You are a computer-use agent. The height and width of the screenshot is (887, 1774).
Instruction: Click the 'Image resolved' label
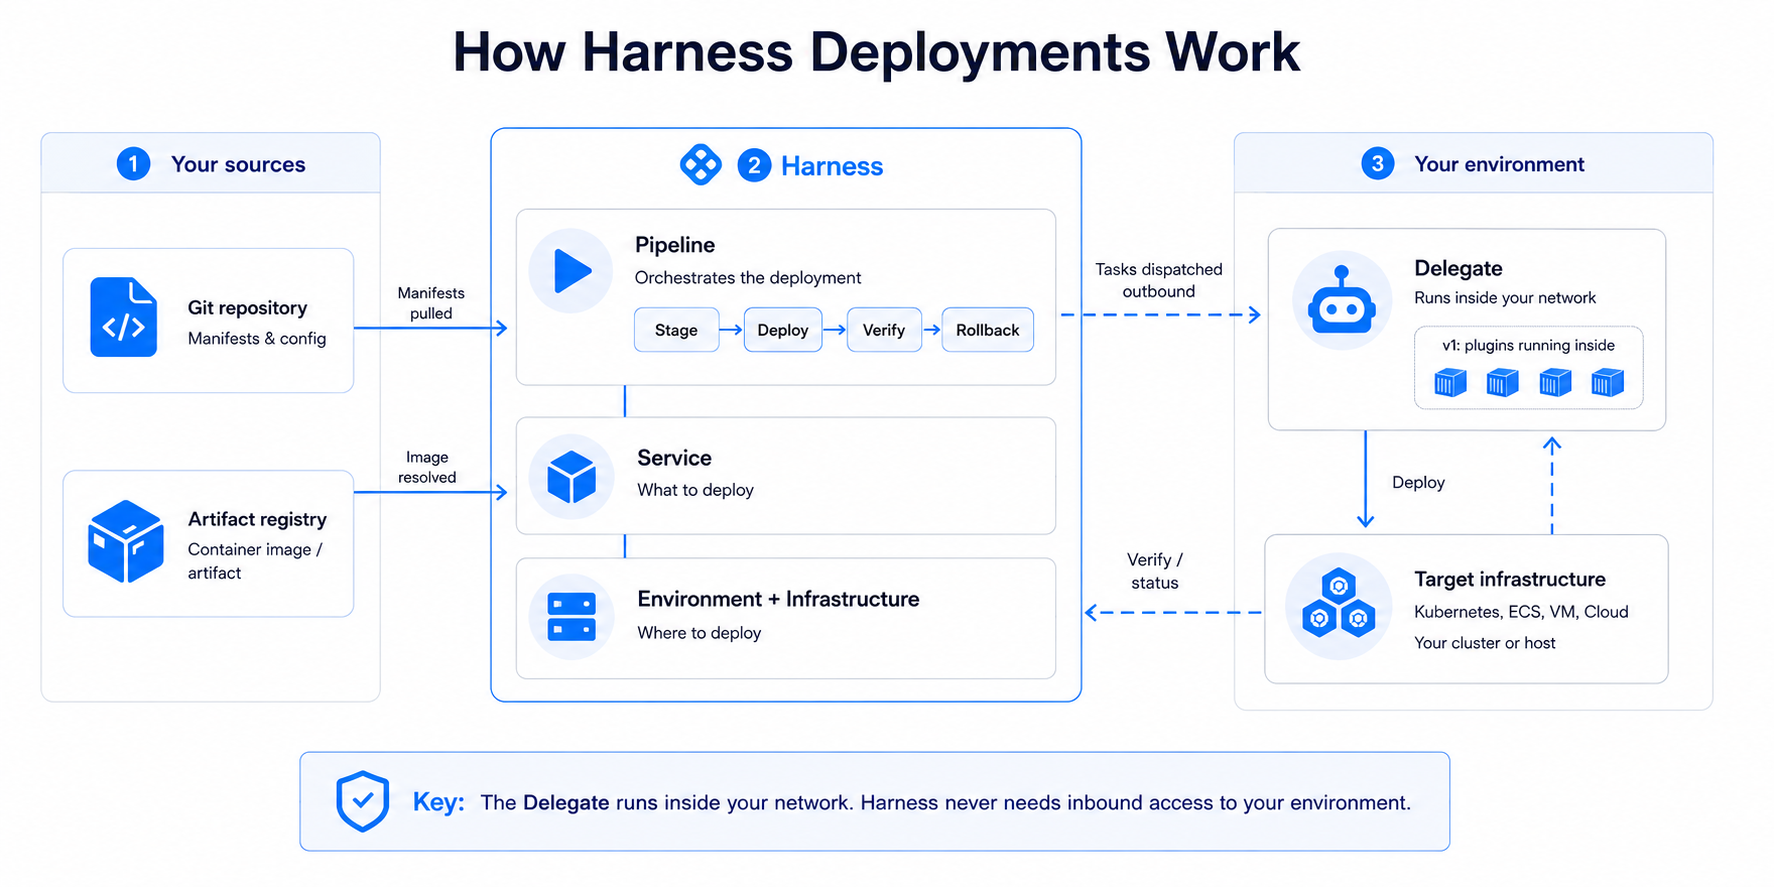coord(427,467)
